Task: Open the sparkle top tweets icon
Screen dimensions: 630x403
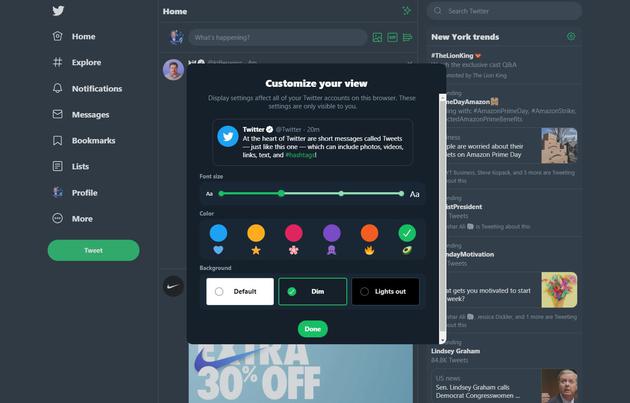Action: (x=407, y=11)
